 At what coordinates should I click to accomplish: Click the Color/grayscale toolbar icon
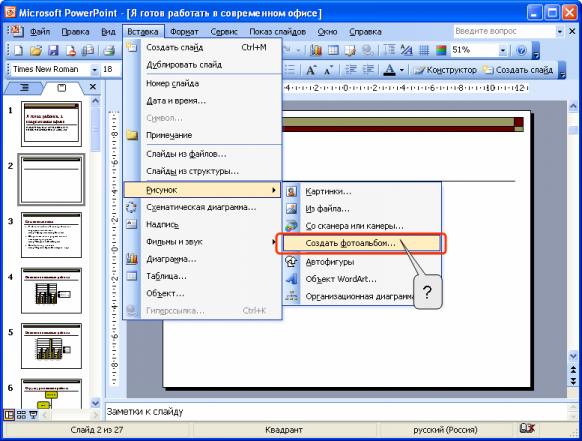pos(441,50)
